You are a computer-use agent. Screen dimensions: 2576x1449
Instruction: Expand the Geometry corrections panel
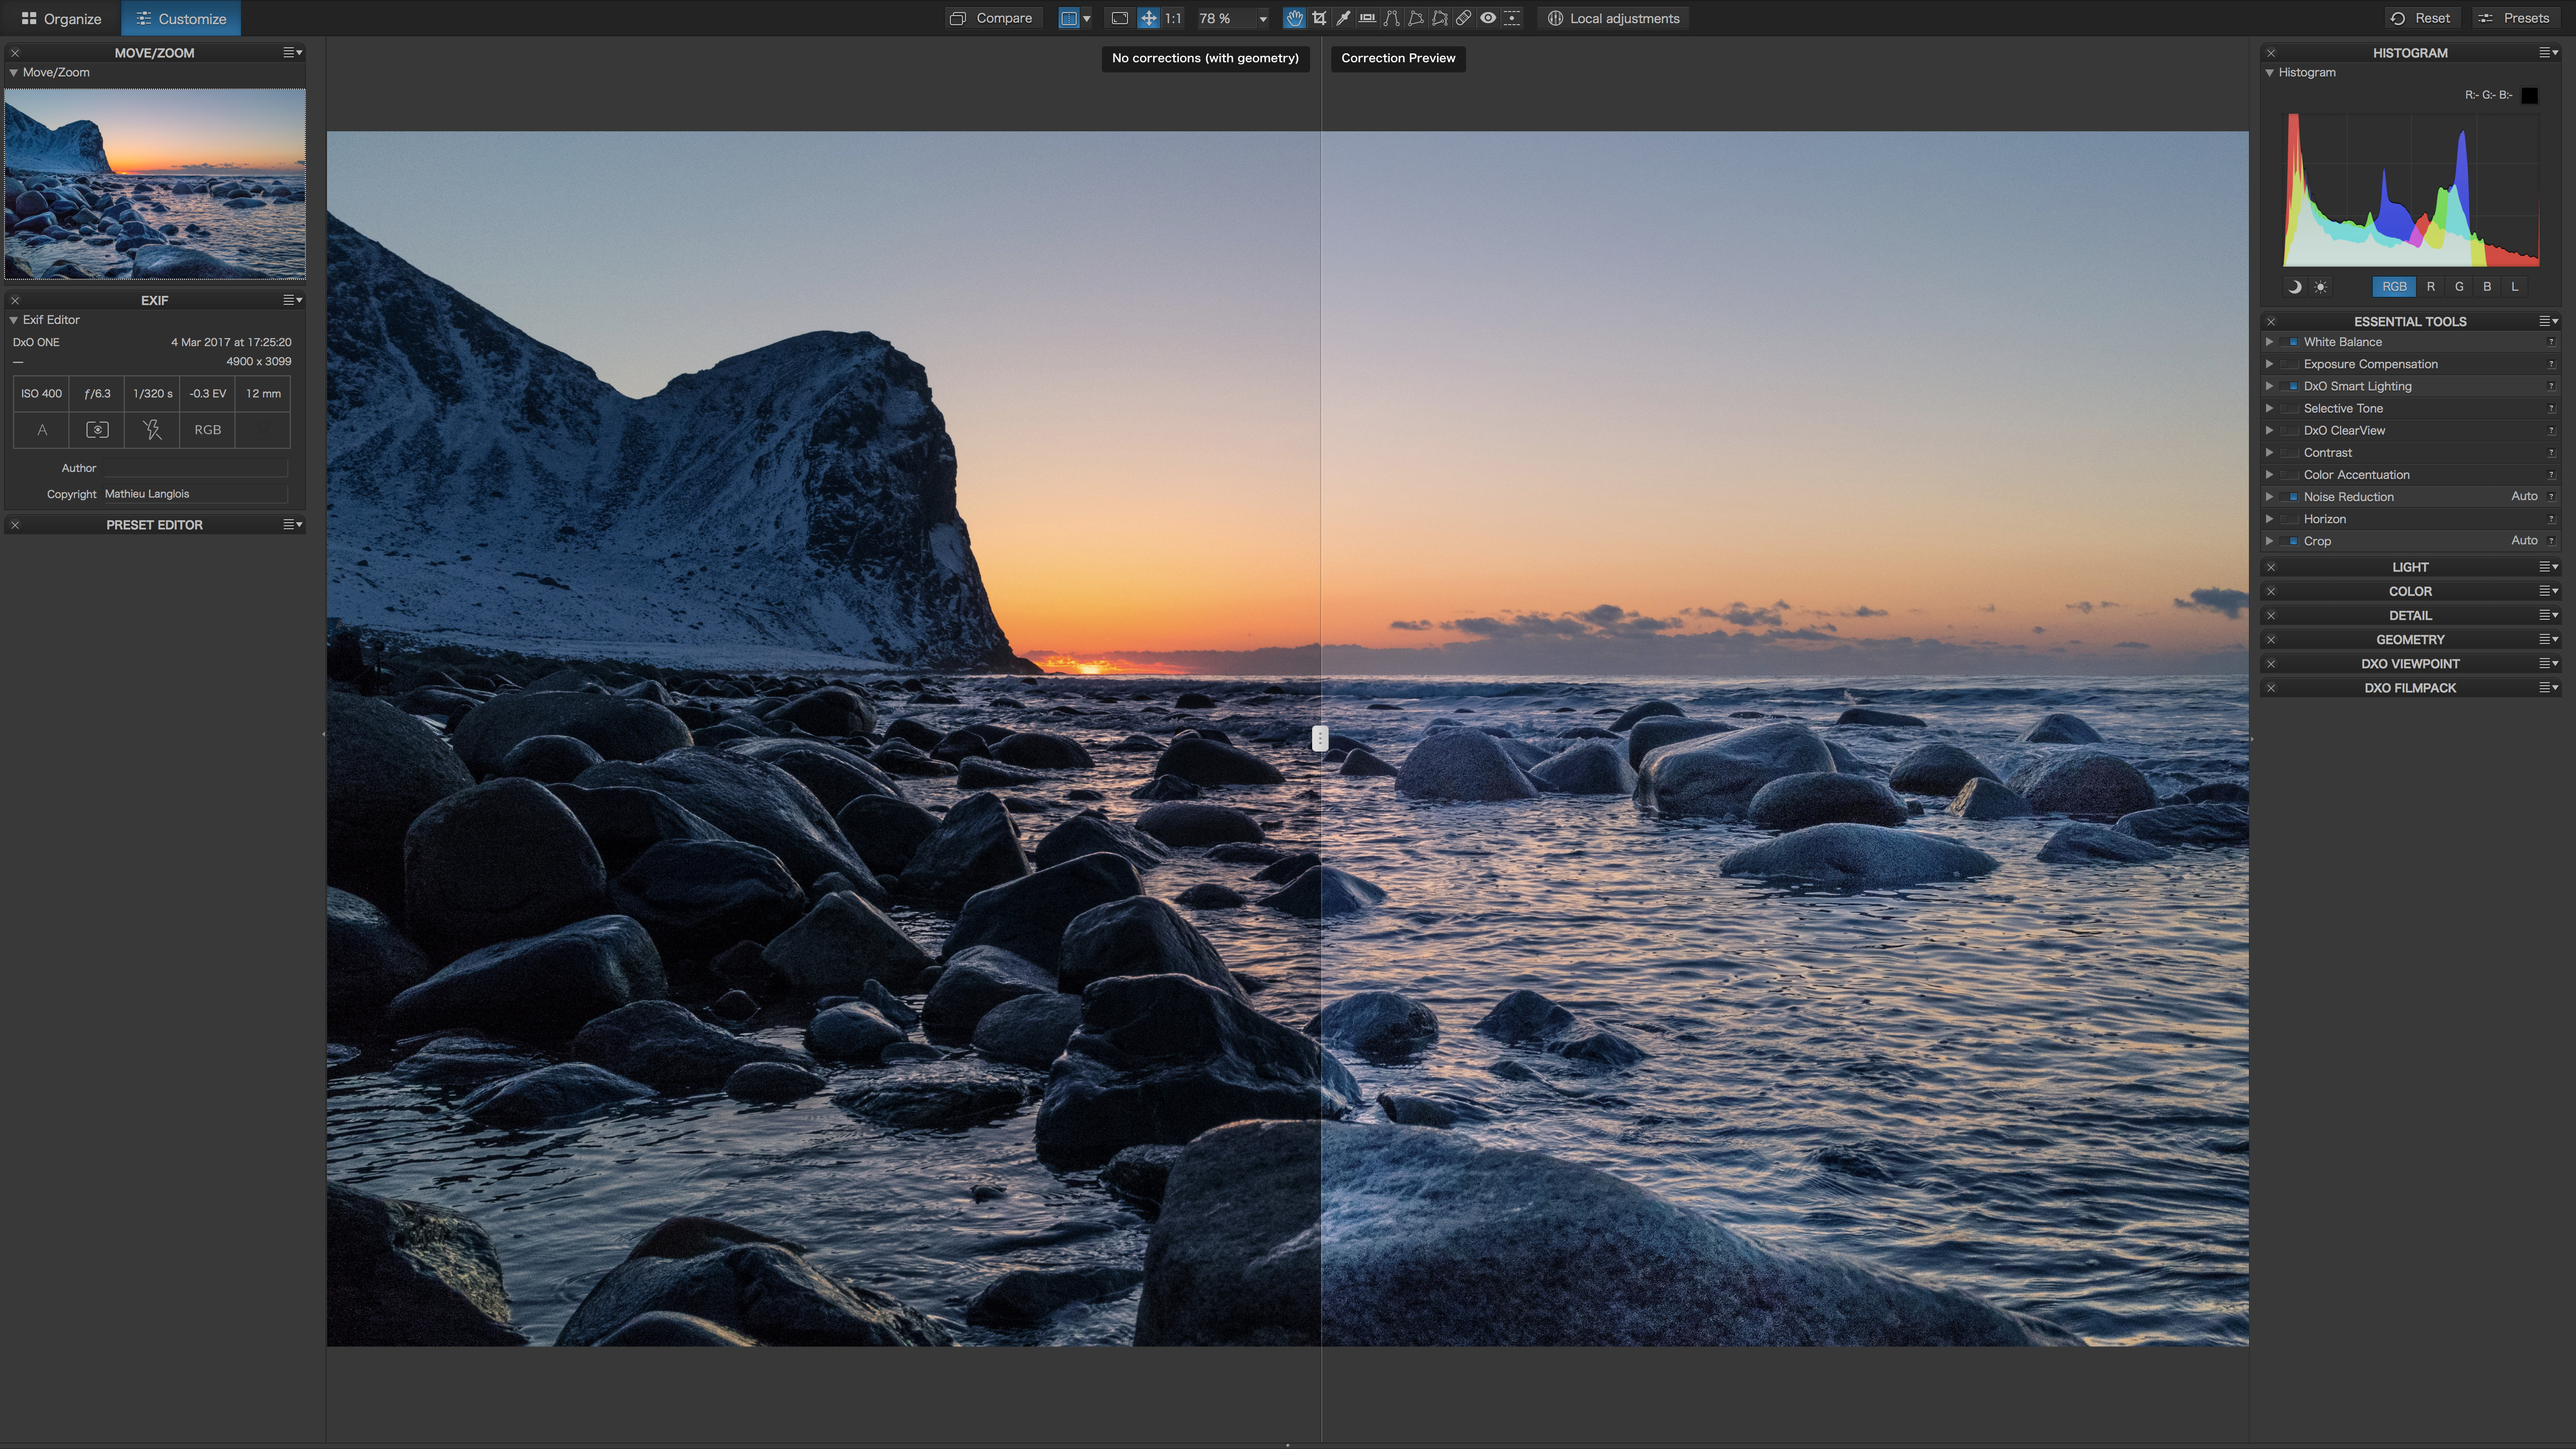pyautogui.click(x=2409, y=638)
